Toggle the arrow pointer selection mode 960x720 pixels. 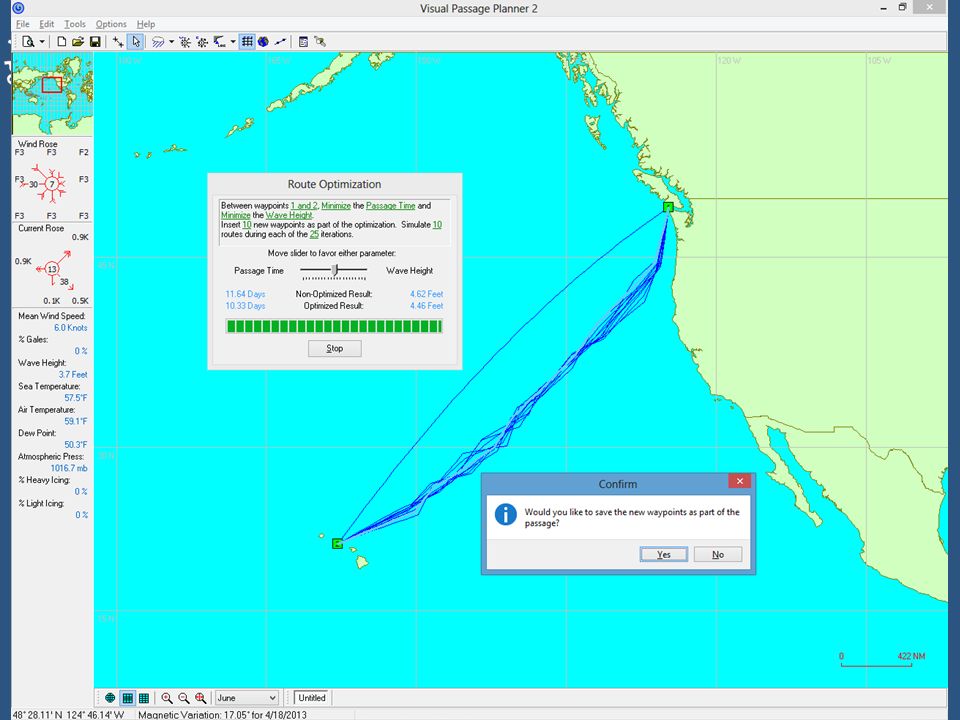[135, 42]
